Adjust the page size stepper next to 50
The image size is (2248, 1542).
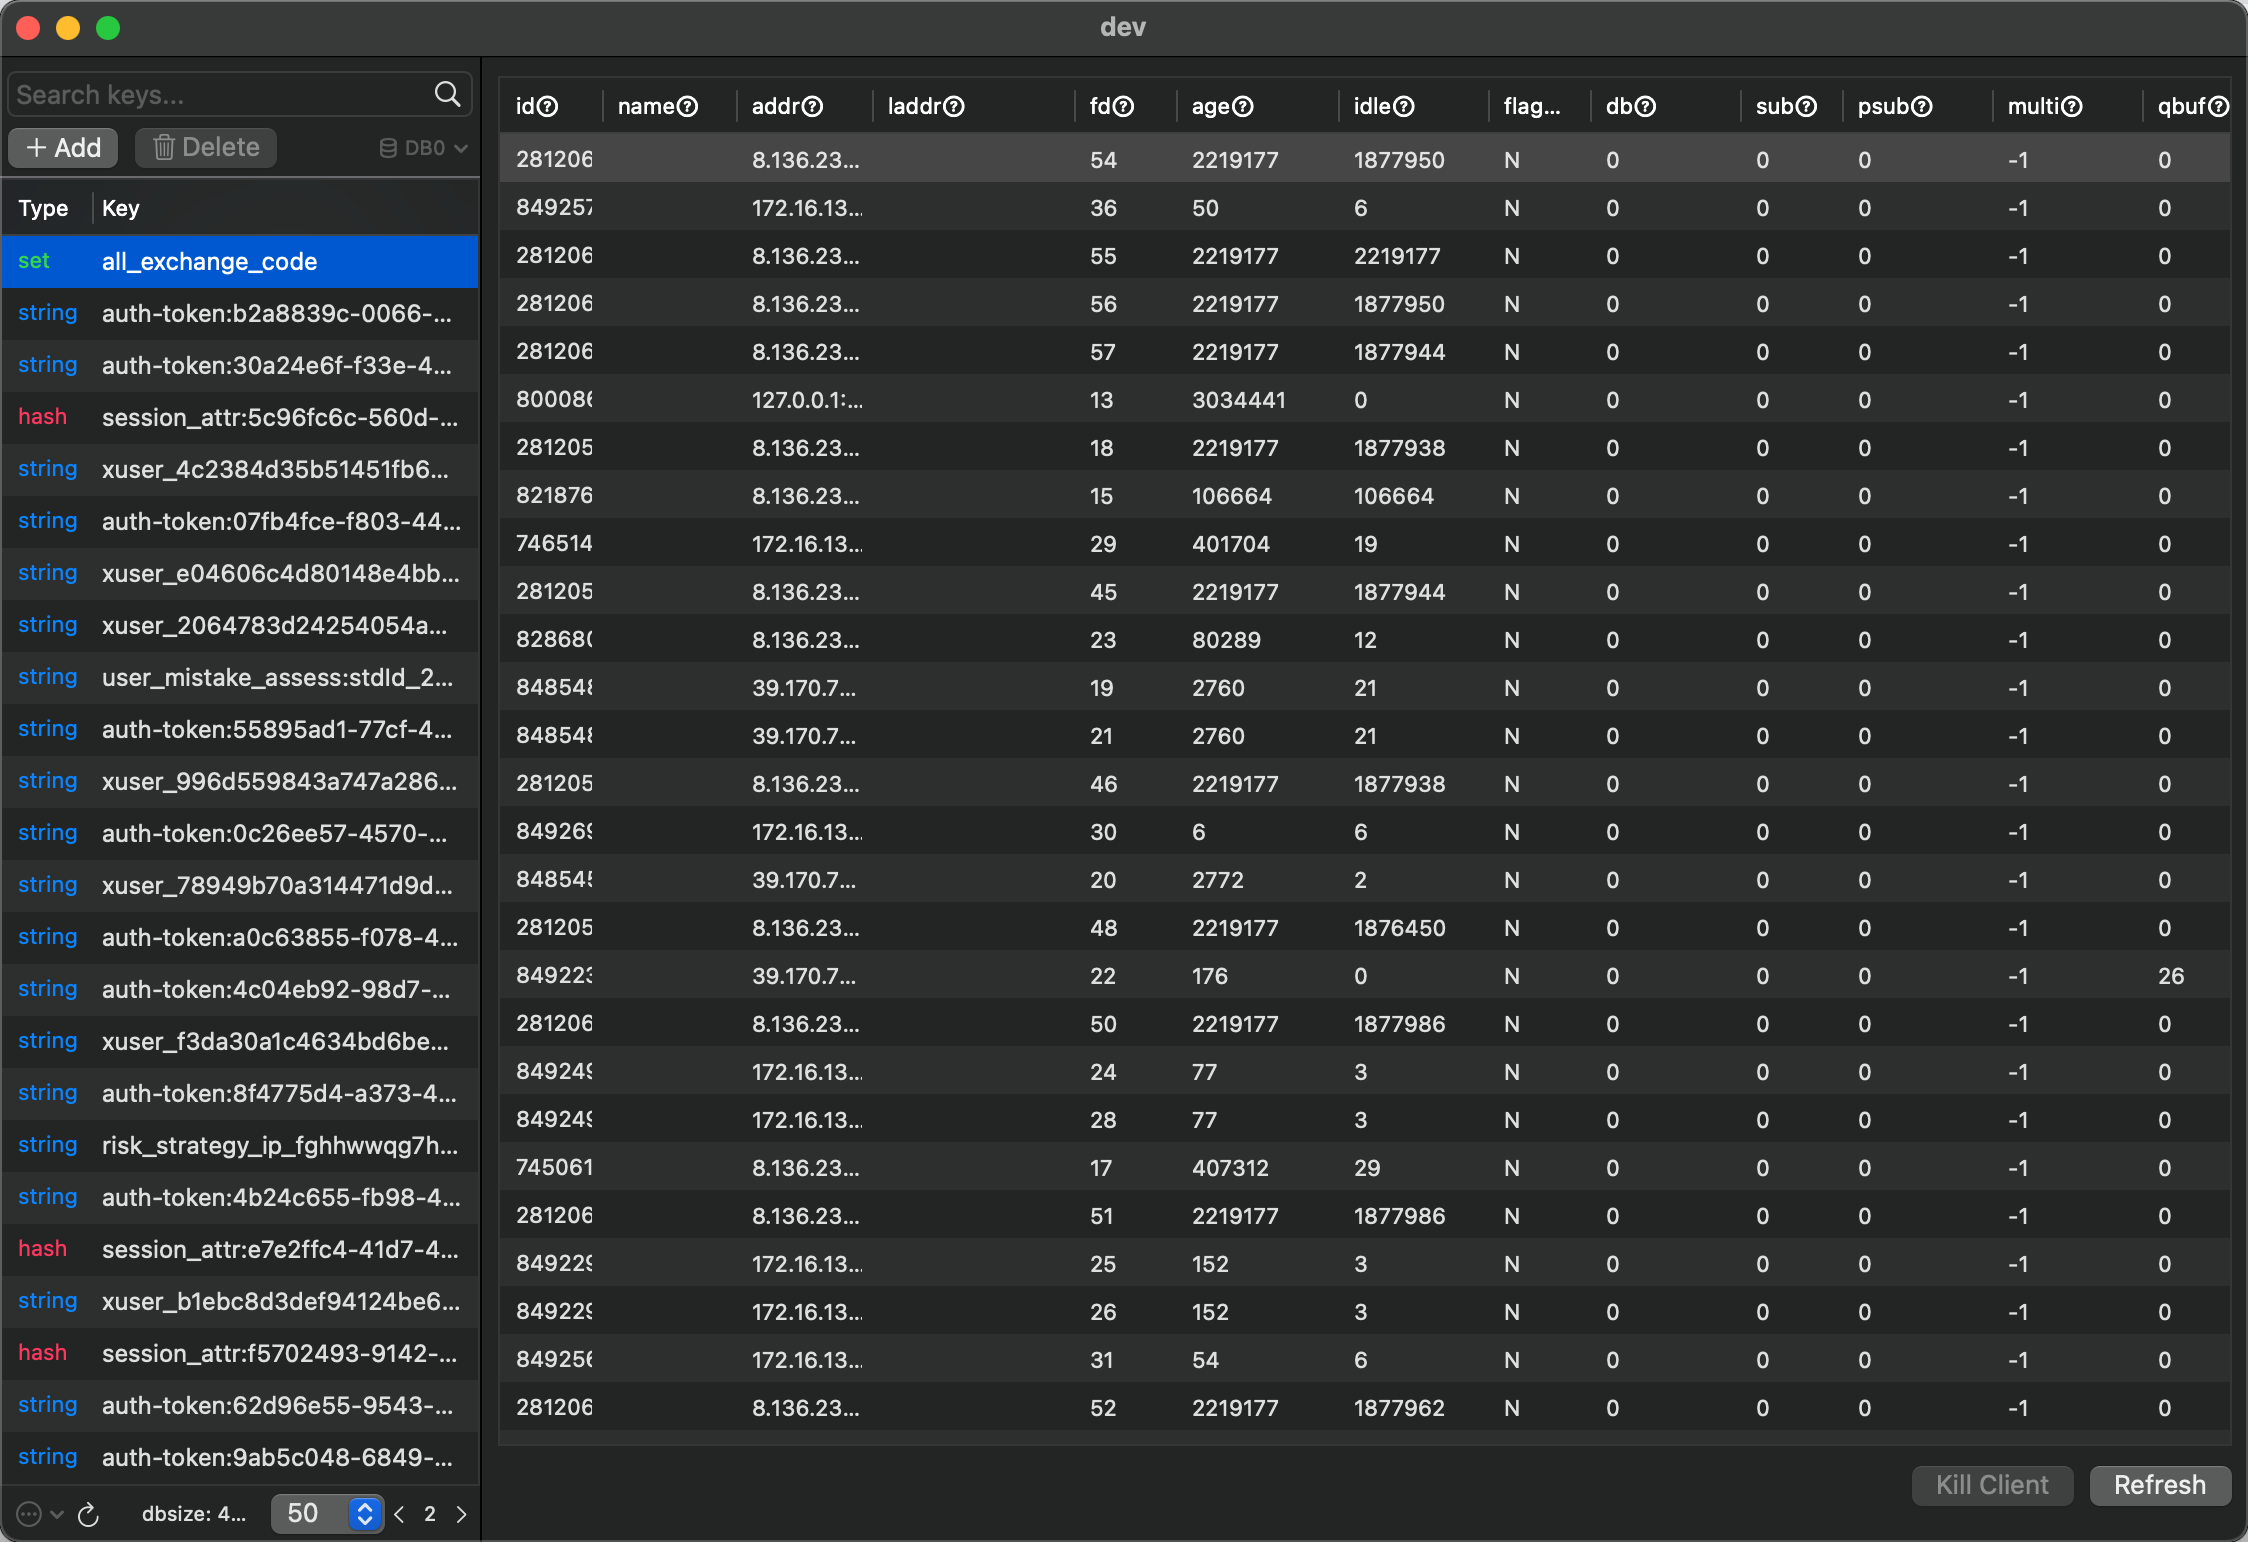(364, 1514)
